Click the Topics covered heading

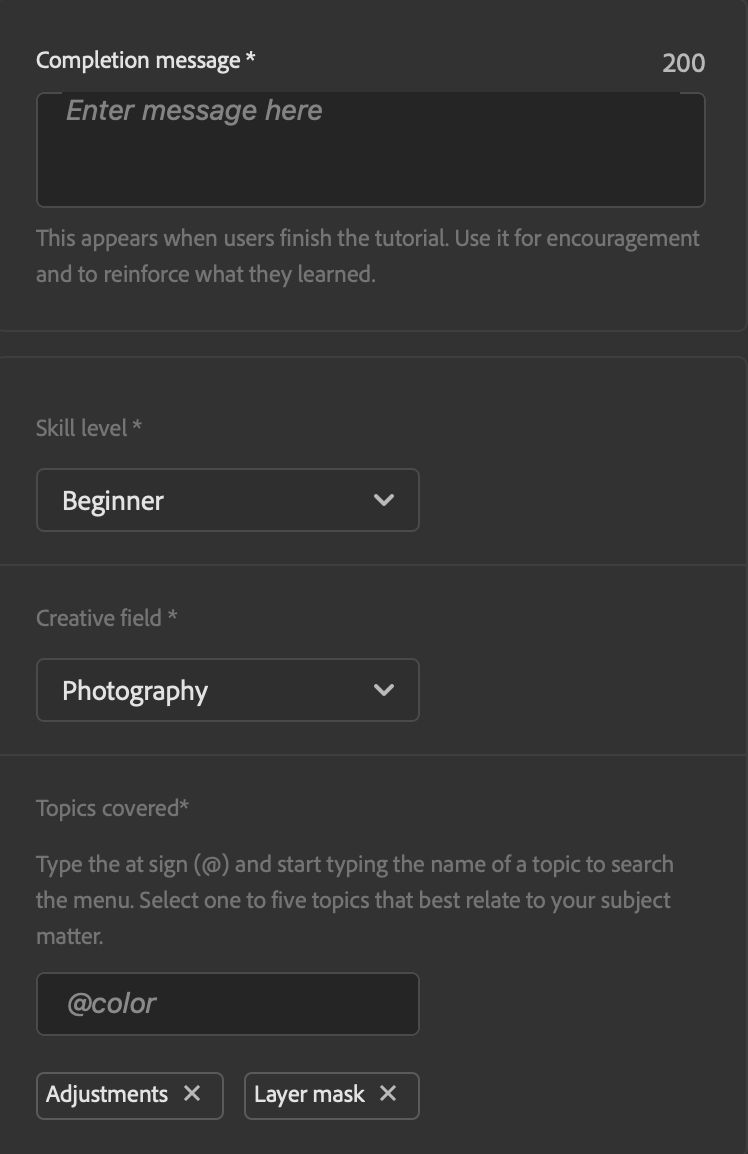coord(108,808)
